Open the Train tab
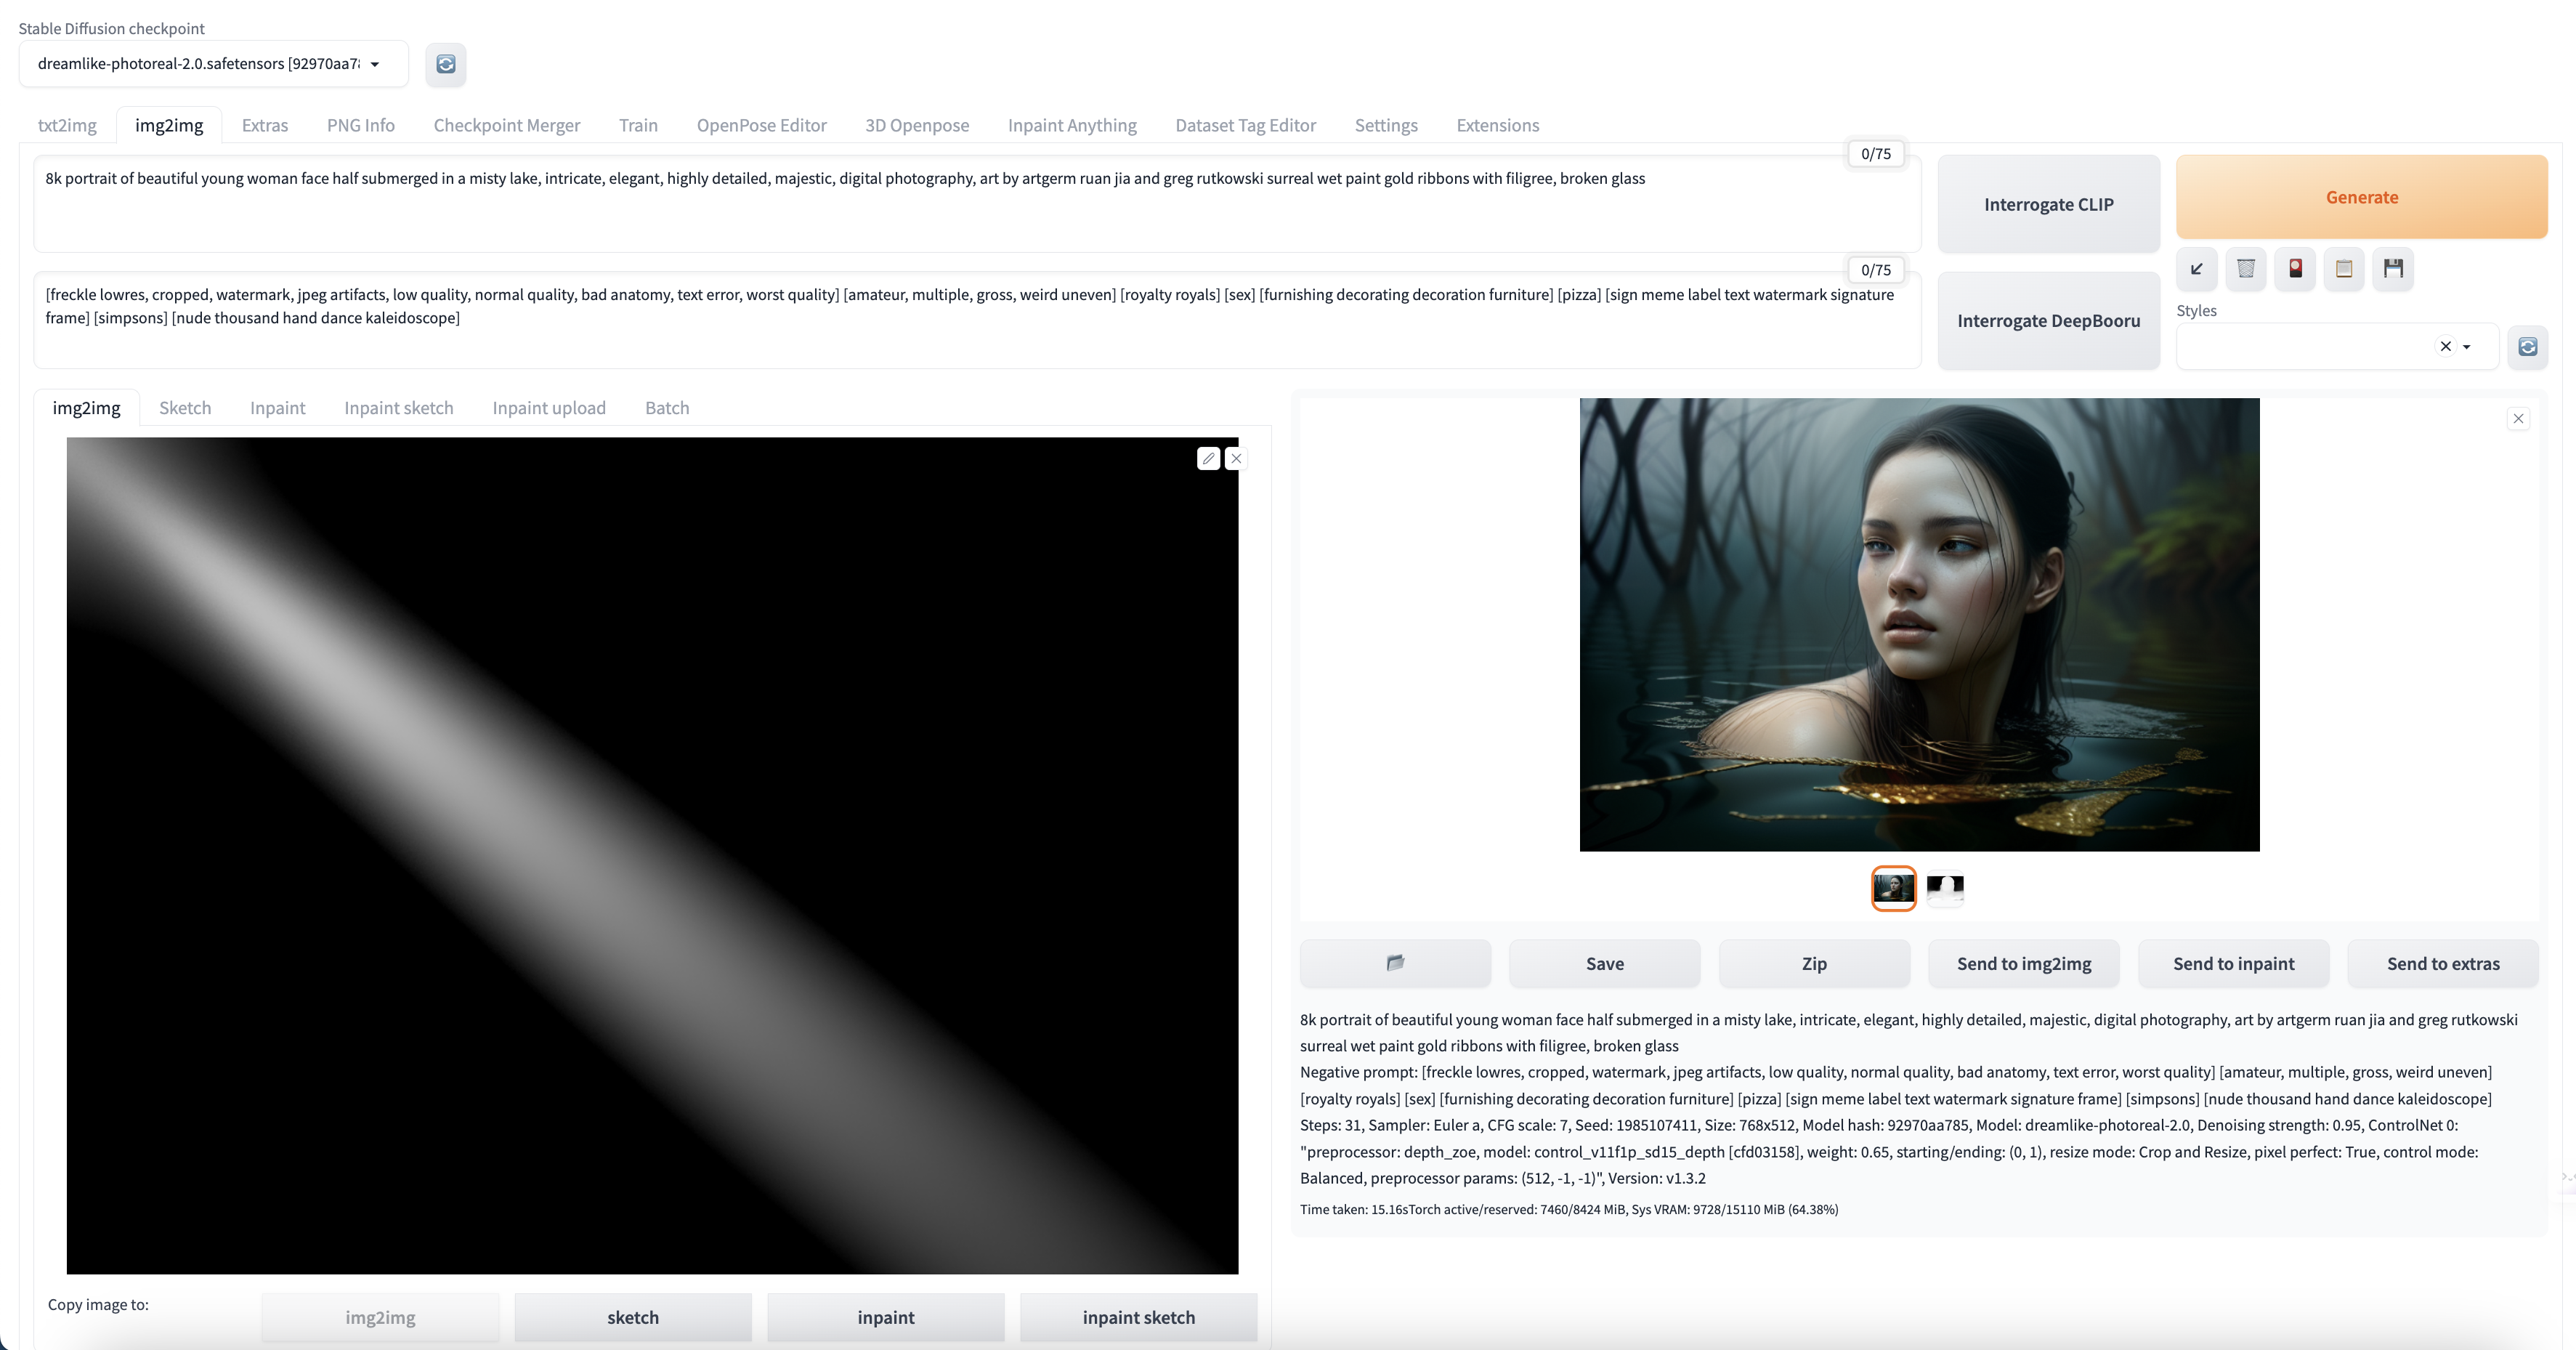This screenshot has height=1350, width=2576. [x=638, y=125]
